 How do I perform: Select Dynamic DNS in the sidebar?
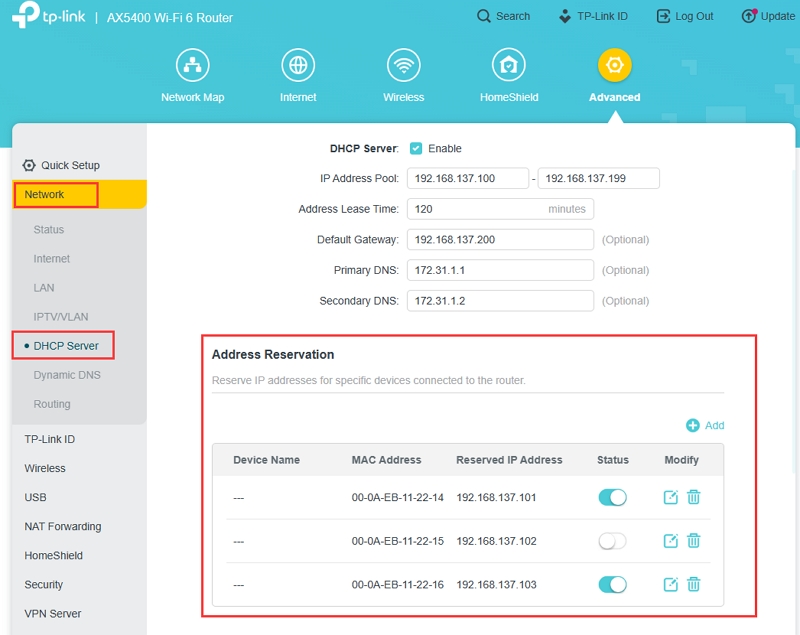click(x=67, y=376)
